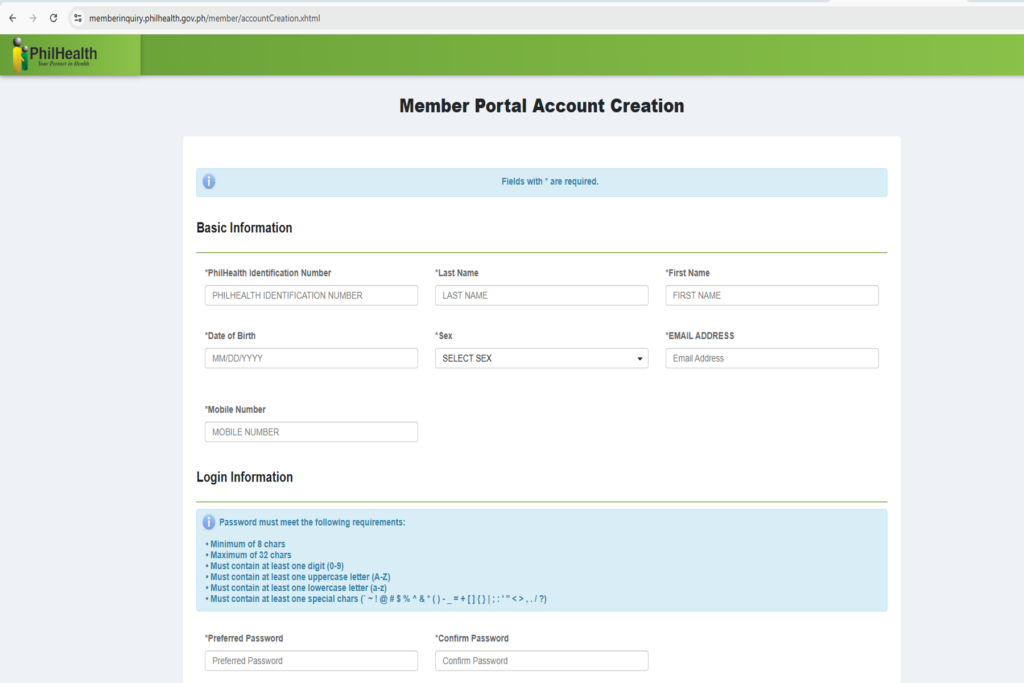Viewport: 1024px width, 683px height.
Task: Click the PhilHealth logo
Action: pos(55,54)
